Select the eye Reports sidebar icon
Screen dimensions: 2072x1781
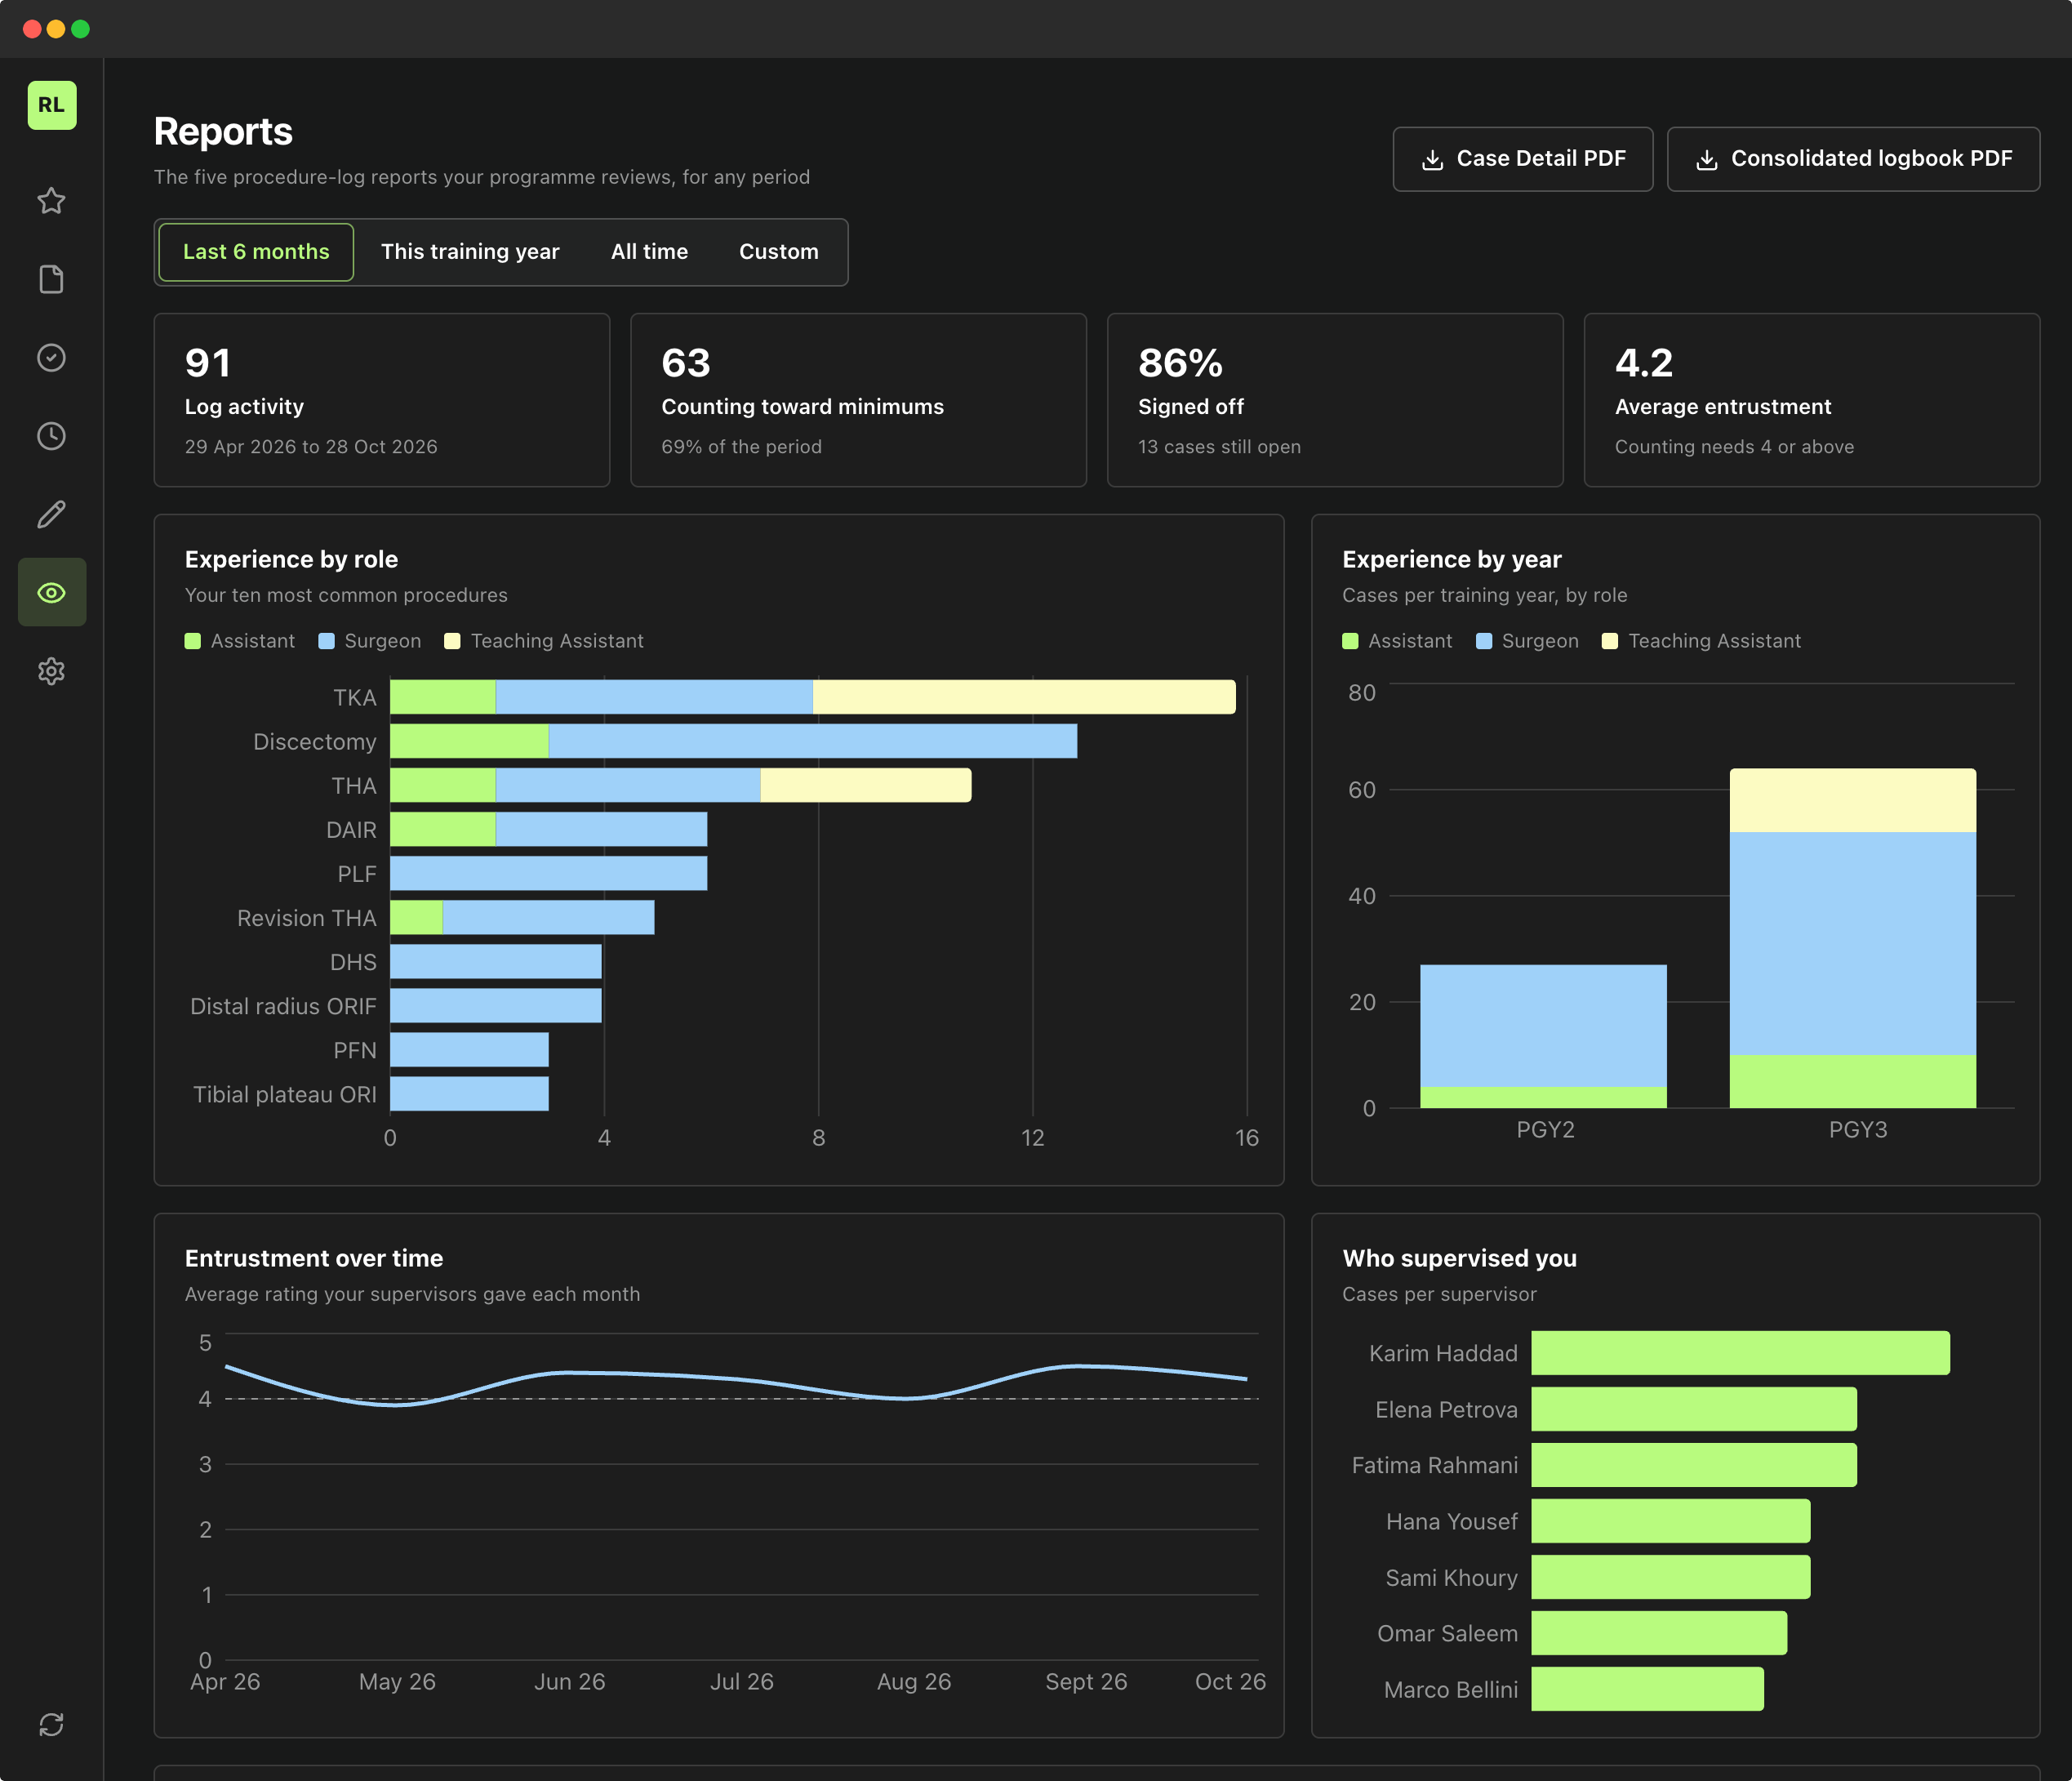point(52,592)
